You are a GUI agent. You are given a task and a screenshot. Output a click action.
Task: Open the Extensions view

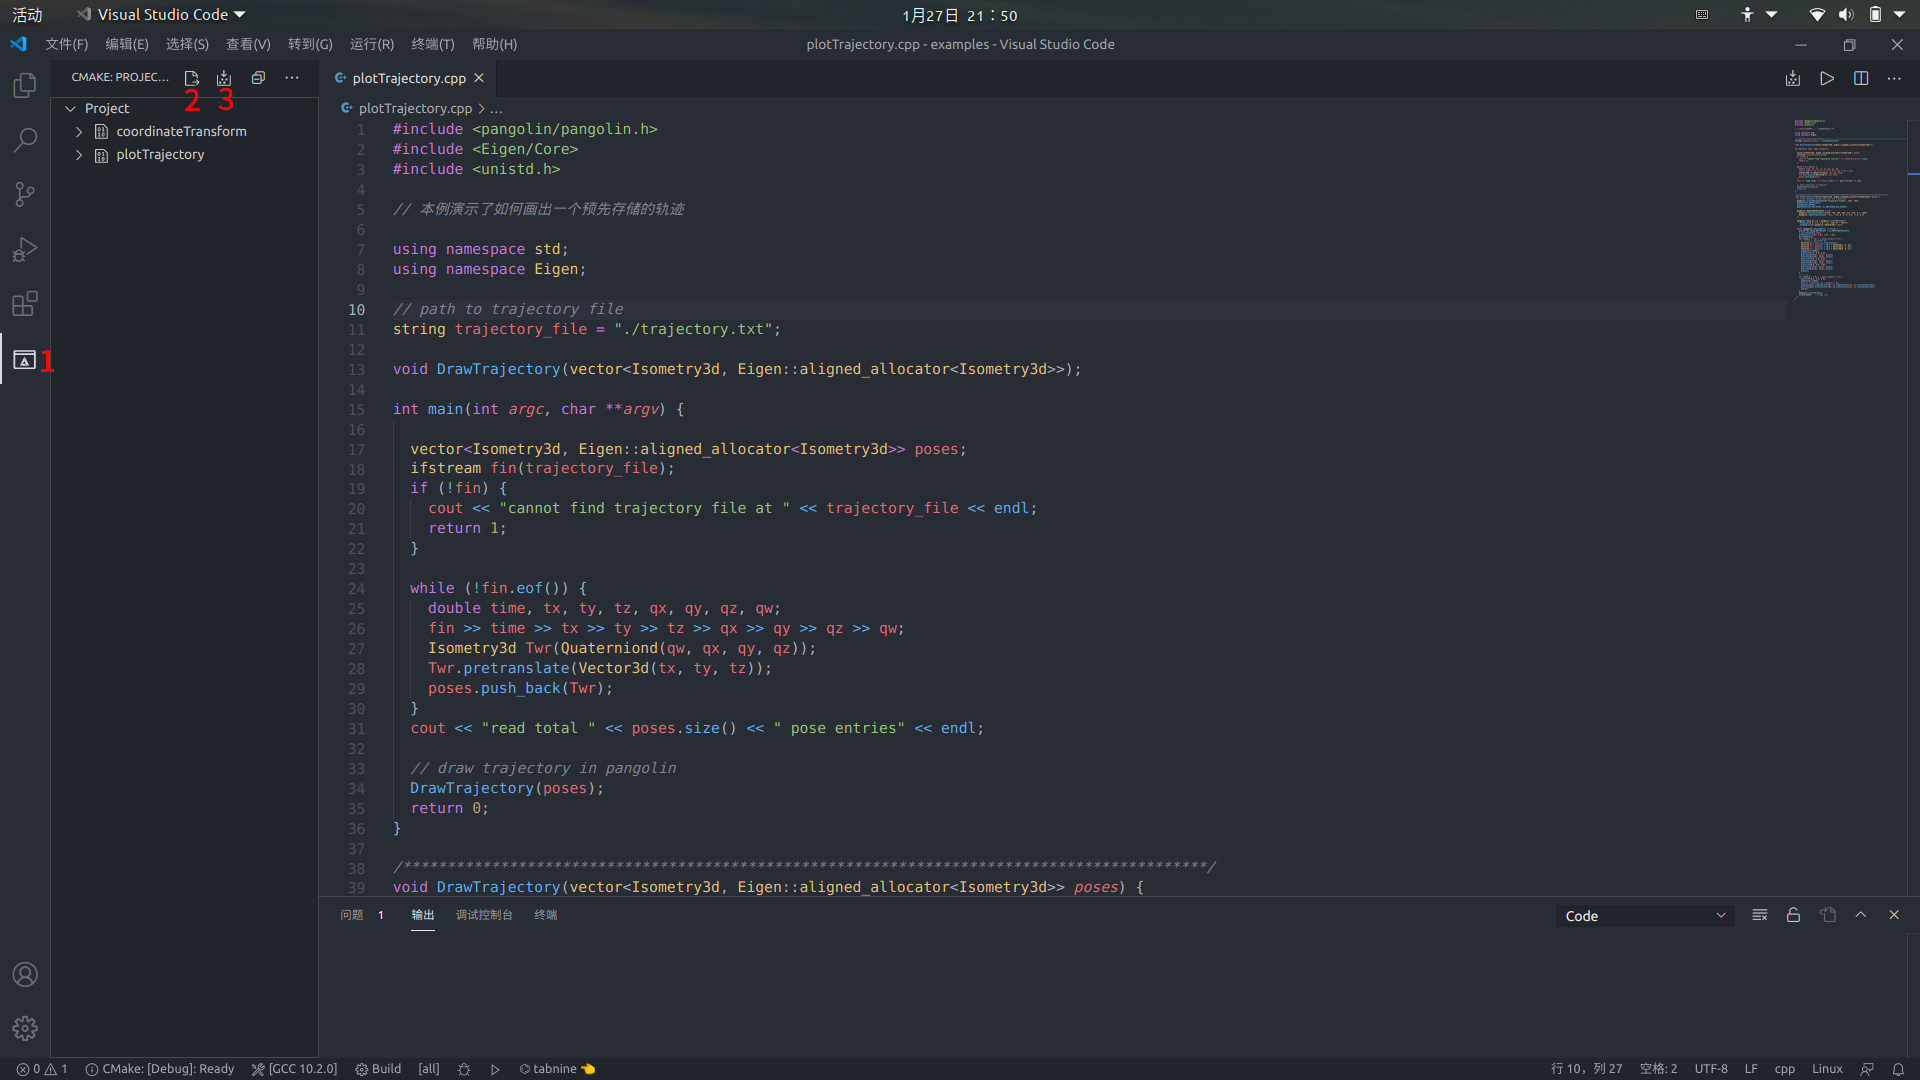25,303
